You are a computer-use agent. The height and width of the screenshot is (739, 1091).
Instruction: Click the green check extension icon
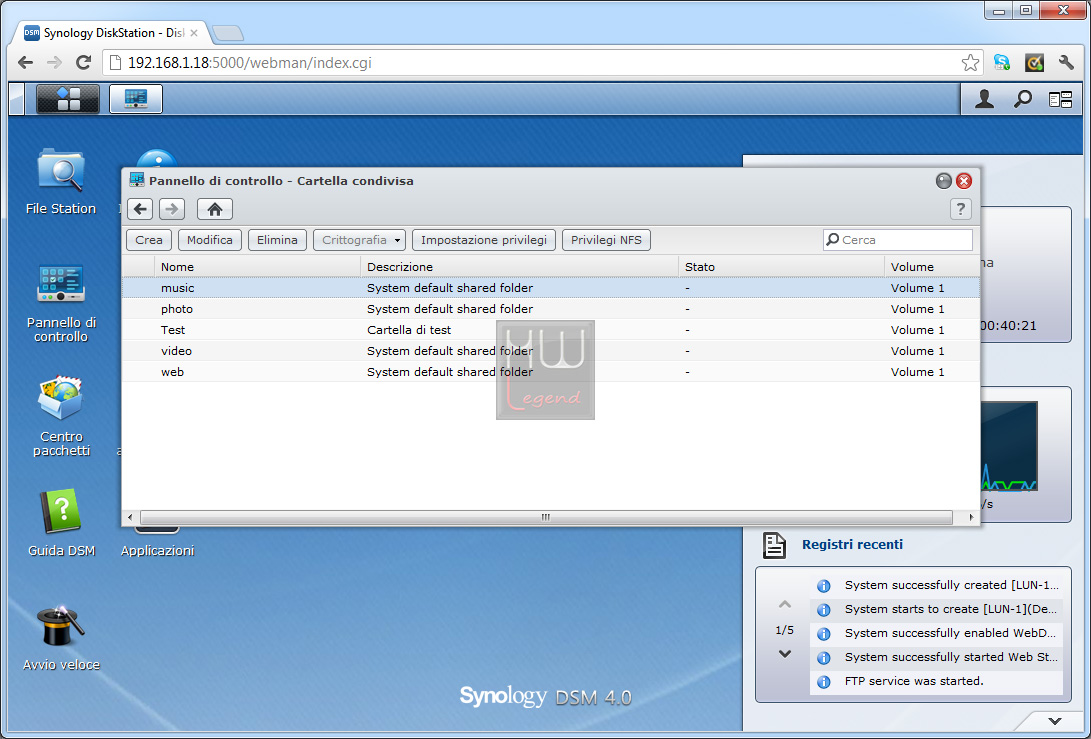[1035, 63]
